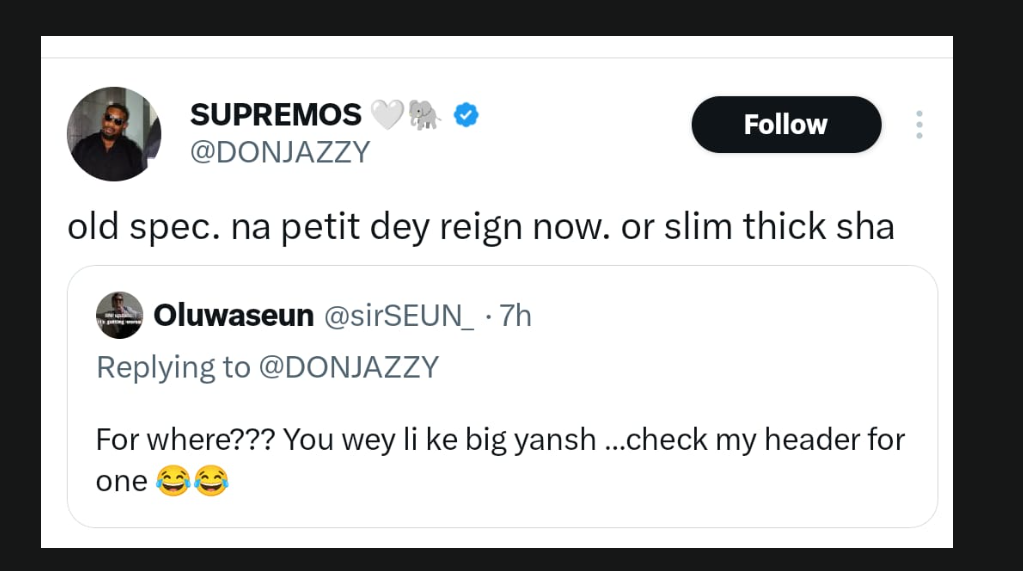Click @DONJAZZY in the Replying to line
Screen dimensions: 1023x571
(x=349, y=367)
